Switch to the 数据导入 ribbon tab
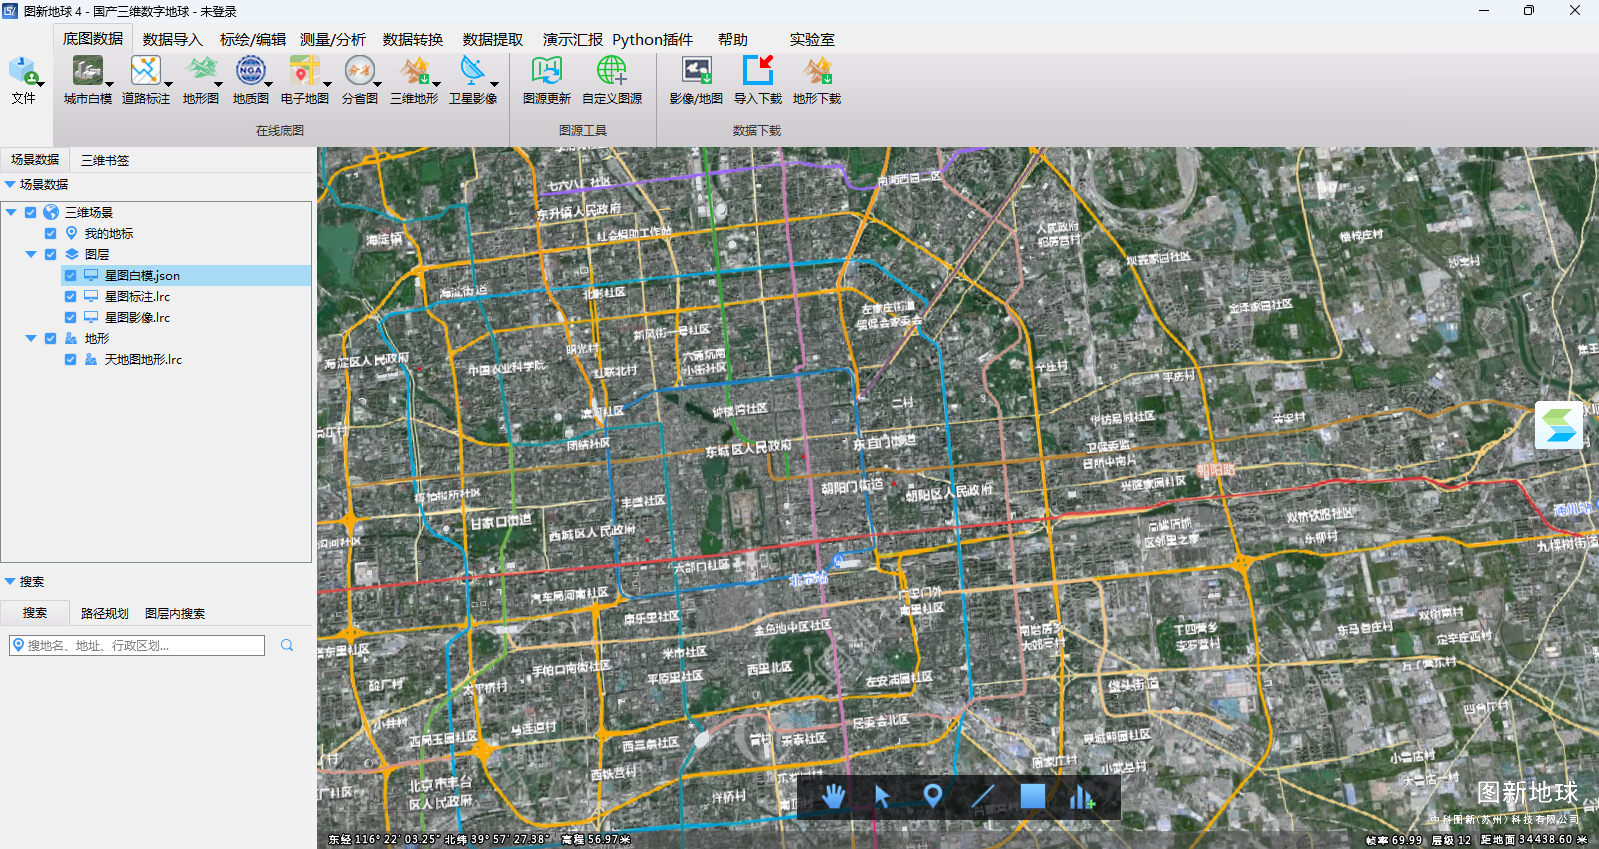This screenshot has width=1599, height=849. point(172,40)
